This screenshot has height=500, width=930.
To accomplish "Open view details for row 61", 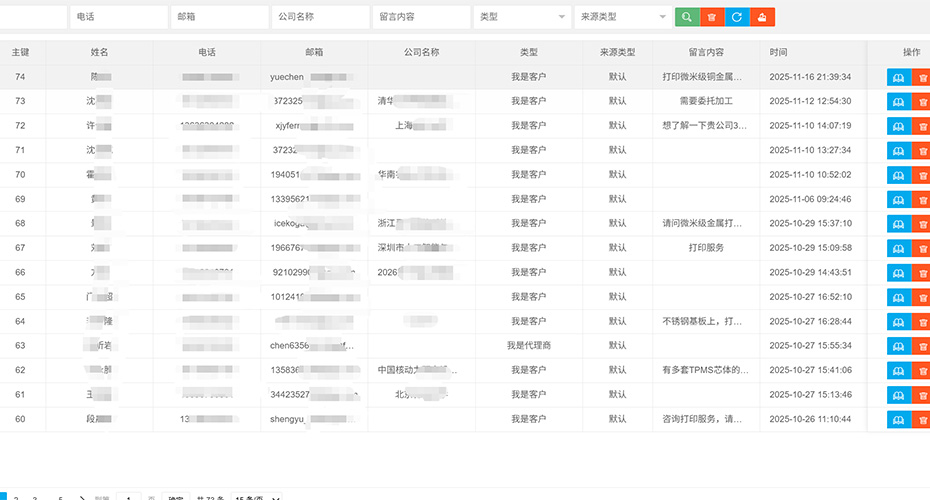I will [x=899, y=394].
